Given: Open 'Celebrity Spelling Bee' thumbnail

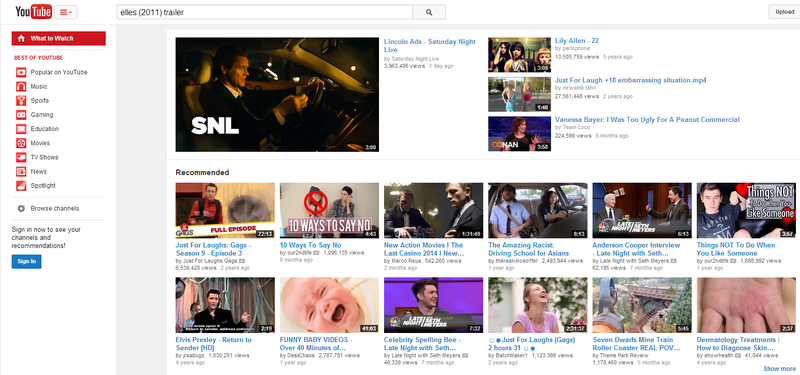Looking at the screenshot, I should [433, 305].
